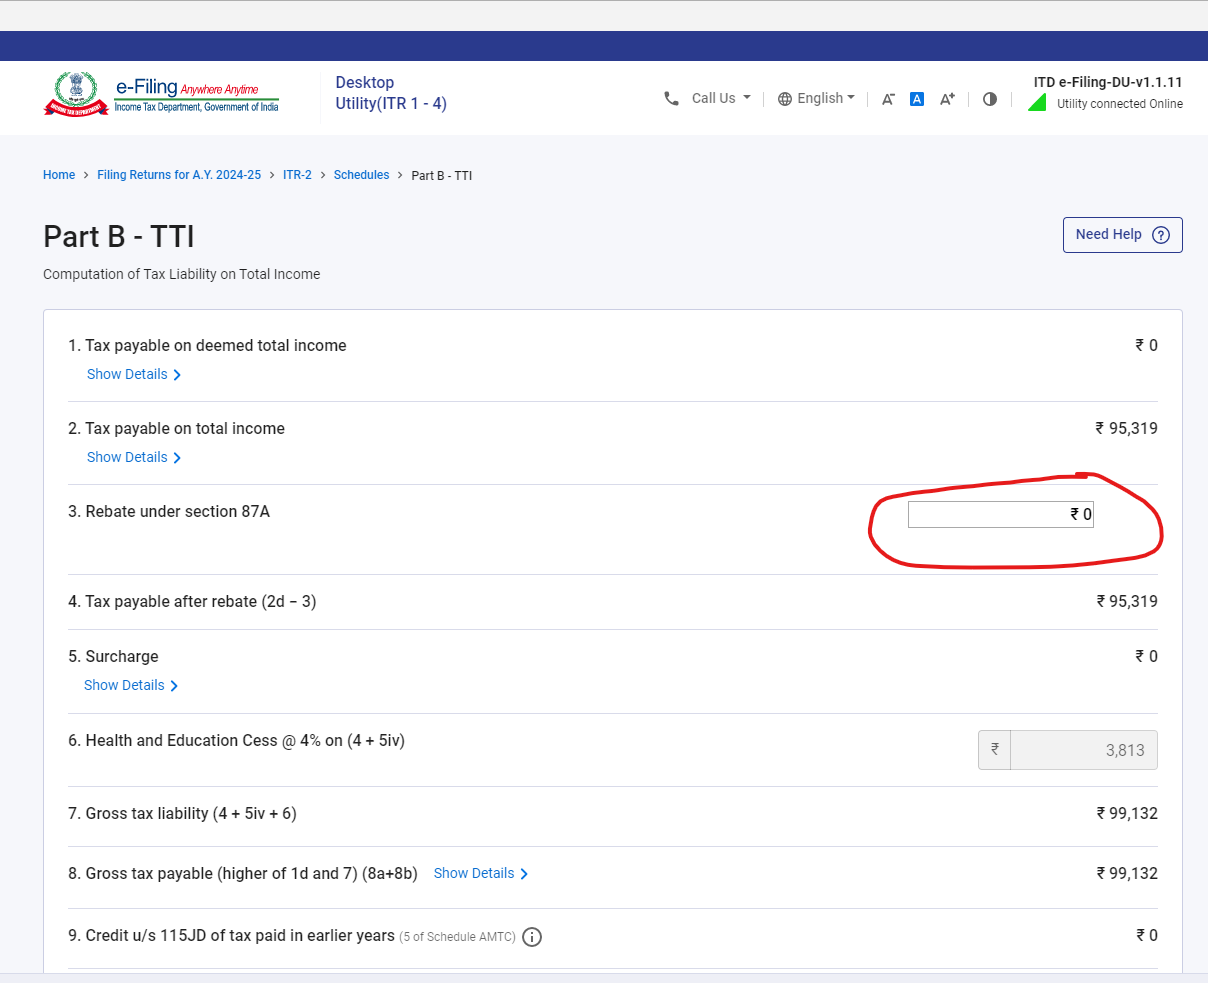Navigate to Schedules breadcrumb
The width and height of the screenshot is (1208, 983).
tap(361, 175)
